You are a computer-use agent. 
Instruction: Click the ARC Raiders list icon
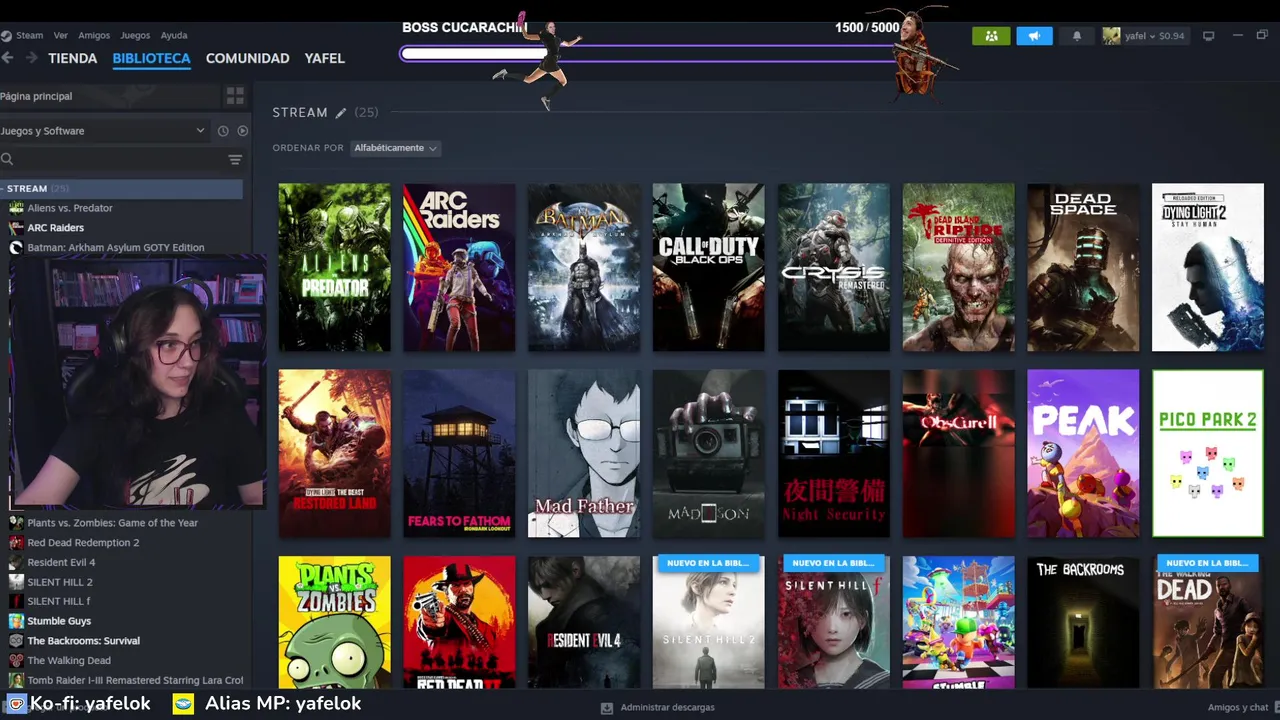point(16,228)
